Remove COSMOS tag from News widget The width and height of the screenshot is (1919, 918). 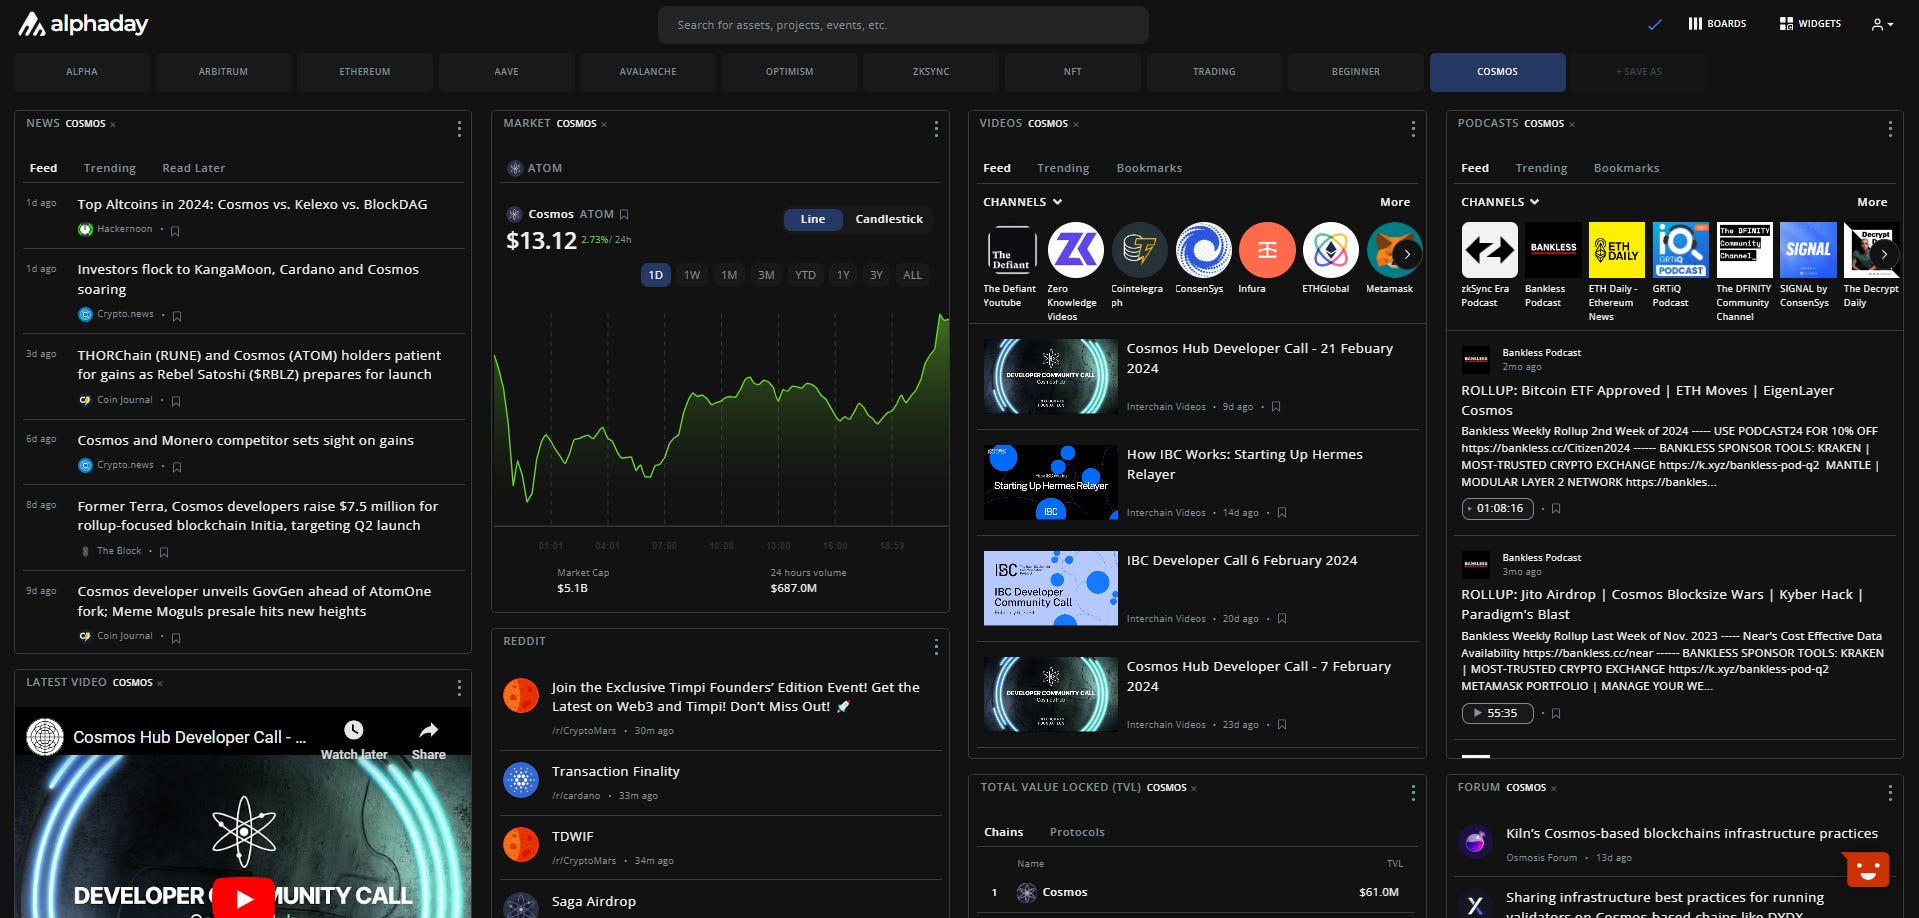click(113, 125)
